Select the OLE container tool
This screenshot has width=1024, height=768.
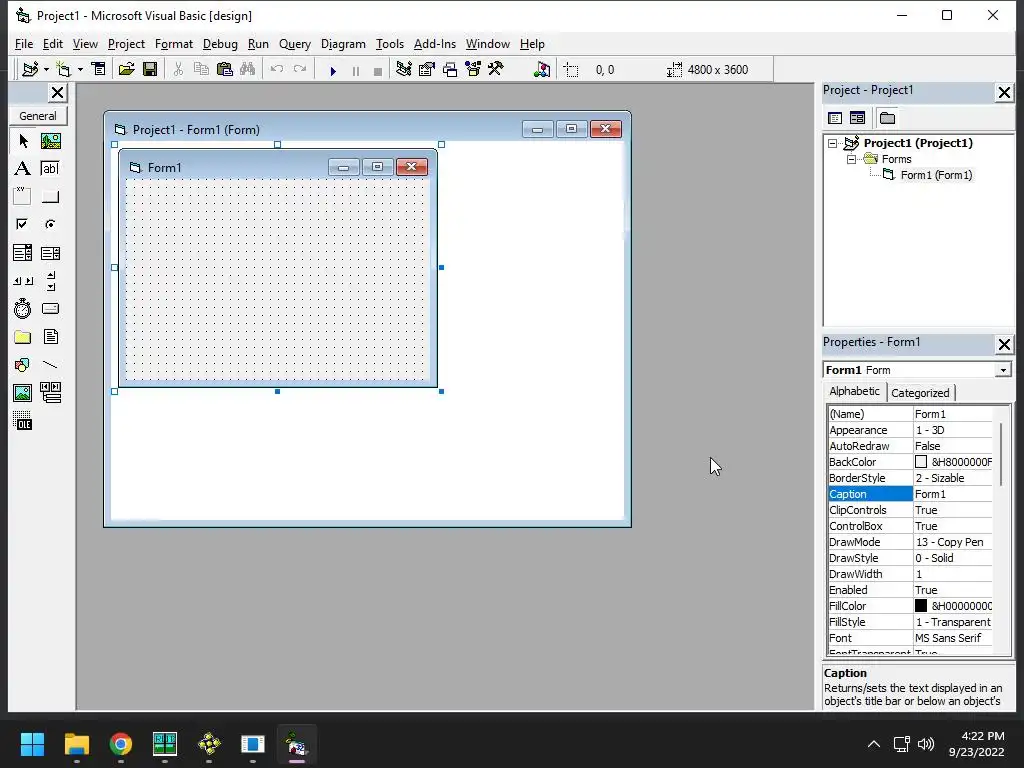[x=23, y=421]
